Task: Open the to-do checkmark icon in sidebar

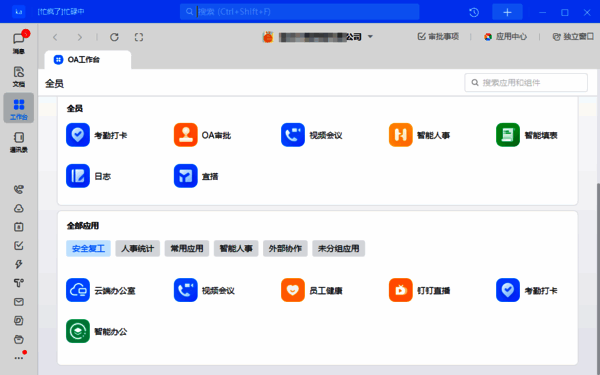Action: [18, 246]
